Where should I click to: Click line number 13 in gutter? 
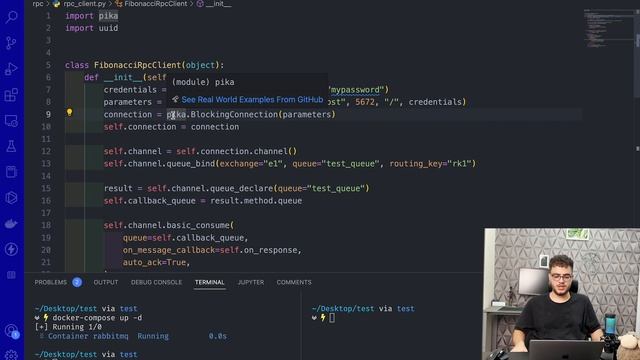[46, 164]
